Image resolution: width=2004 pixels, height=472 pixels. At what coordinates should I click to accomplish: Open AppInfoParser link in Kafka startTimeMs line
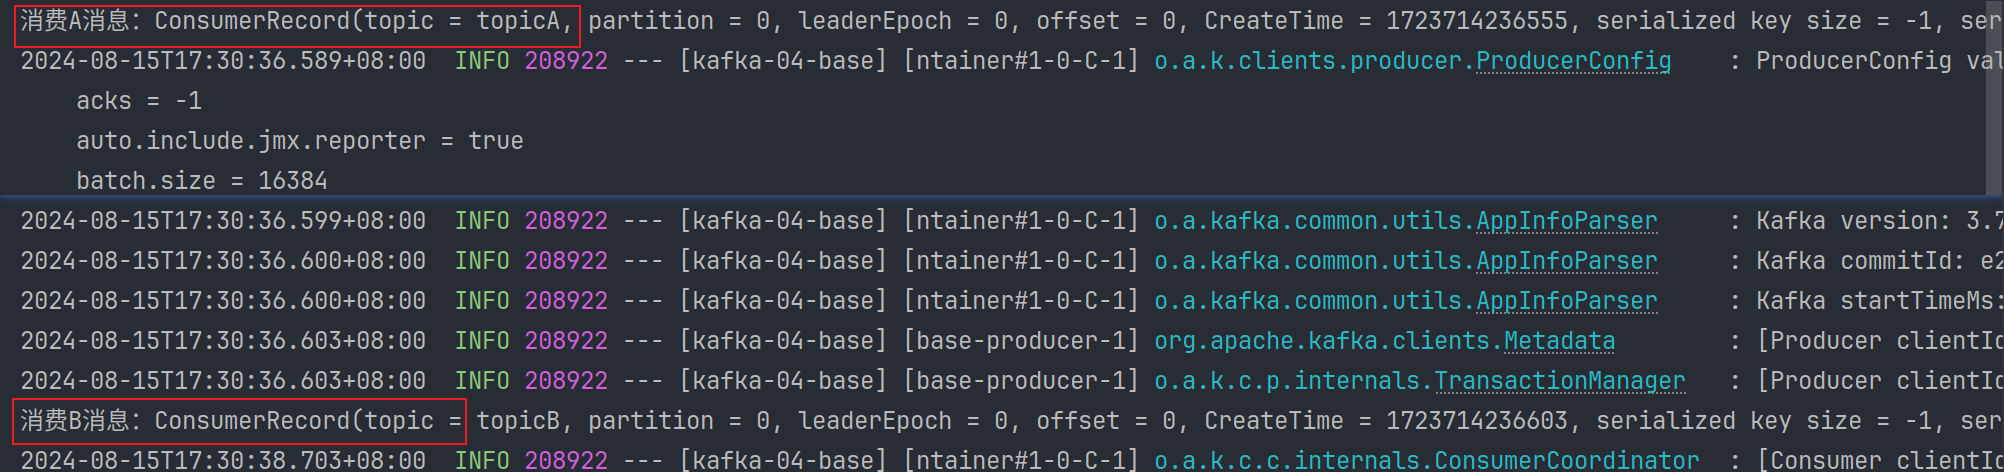[x=1566, y=301]
